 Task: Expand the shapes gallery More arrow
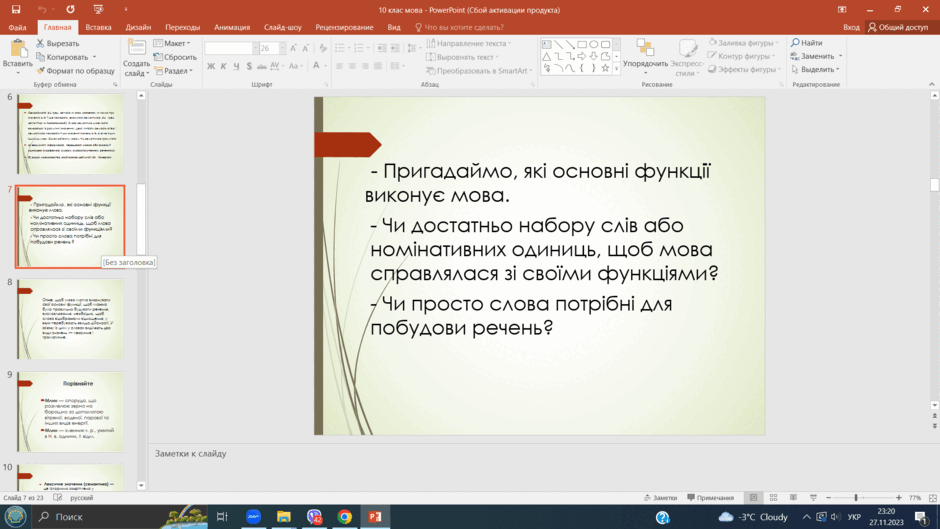(616, 68)
